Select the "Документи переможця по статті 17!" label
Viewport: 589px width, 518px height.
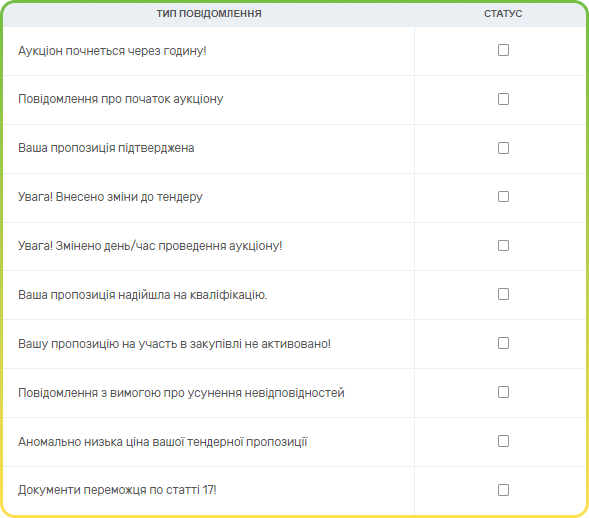[x=117, y=490]
